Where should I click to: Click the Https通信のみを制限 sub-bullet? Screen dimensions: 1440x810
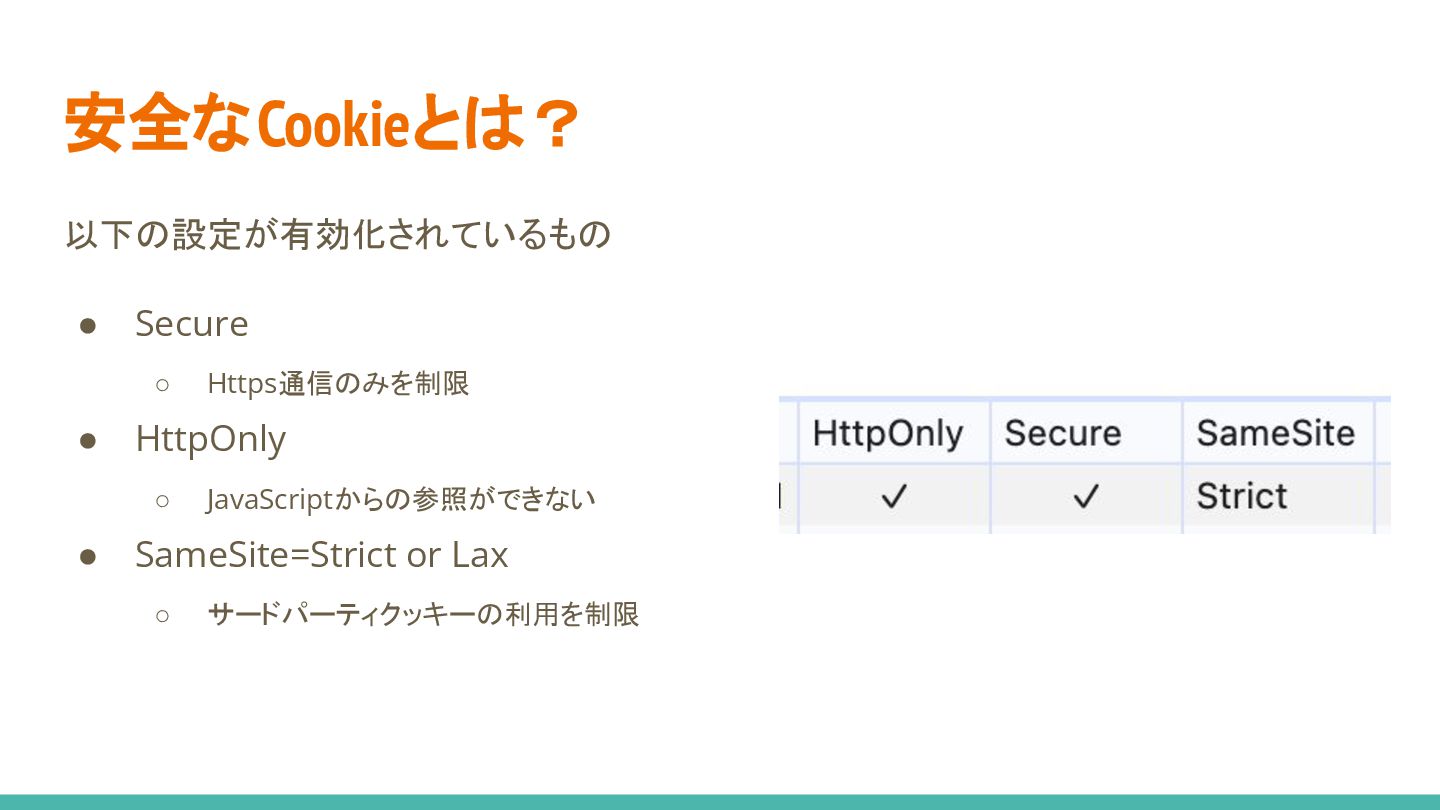click(338, 384)
